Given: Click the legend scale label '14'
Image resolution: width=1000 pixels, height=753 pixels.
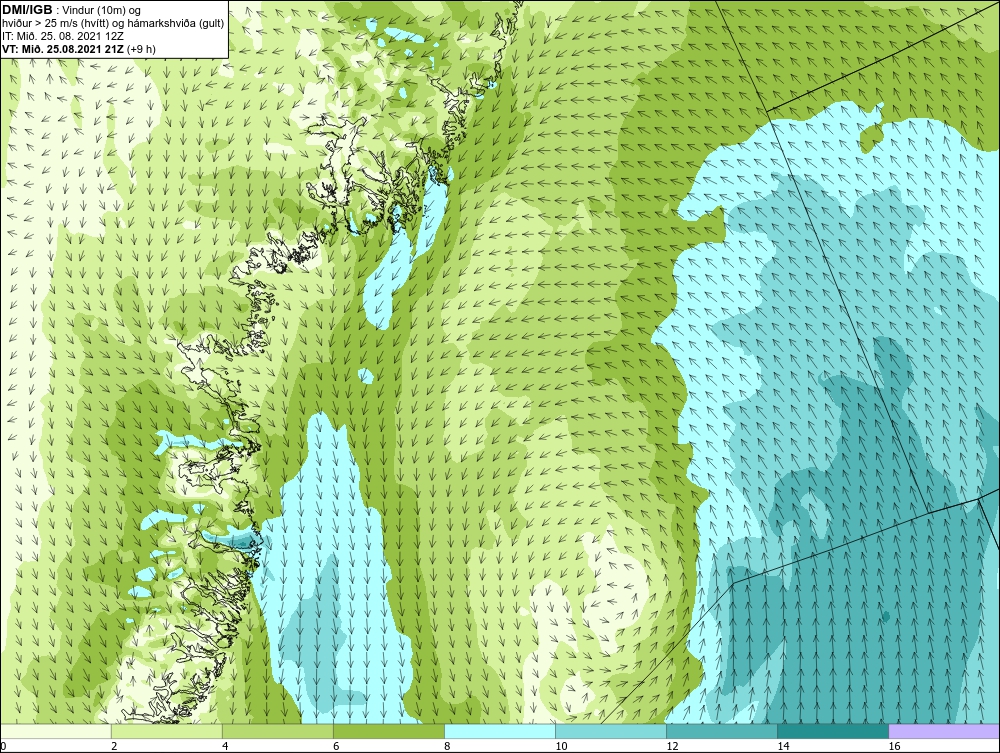Looking at the screenshot, I should [x=783, y=746].
